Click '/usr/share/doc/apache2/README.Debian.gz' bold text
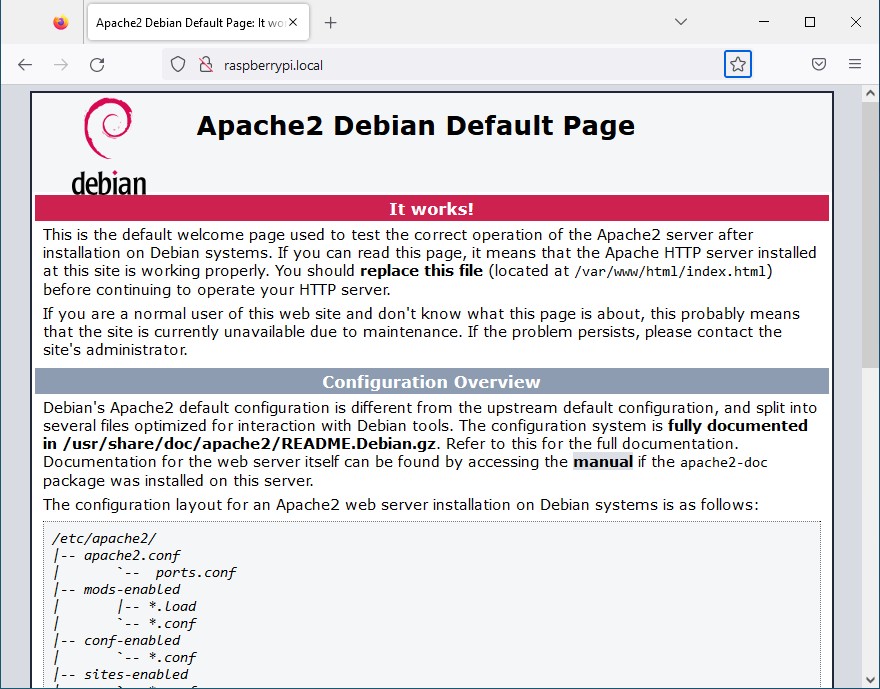 [x=249, y=444]
